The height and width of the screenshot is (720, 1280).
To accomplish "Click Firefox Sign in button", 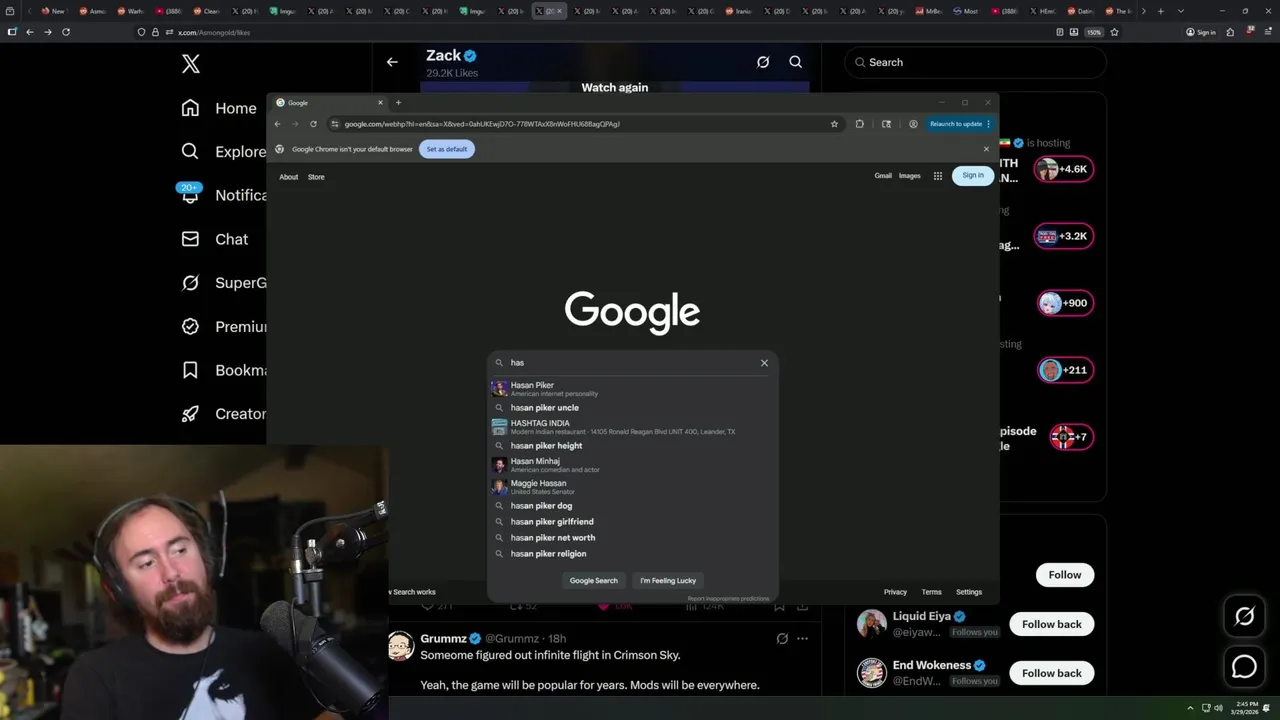I will coord(1201,32).
